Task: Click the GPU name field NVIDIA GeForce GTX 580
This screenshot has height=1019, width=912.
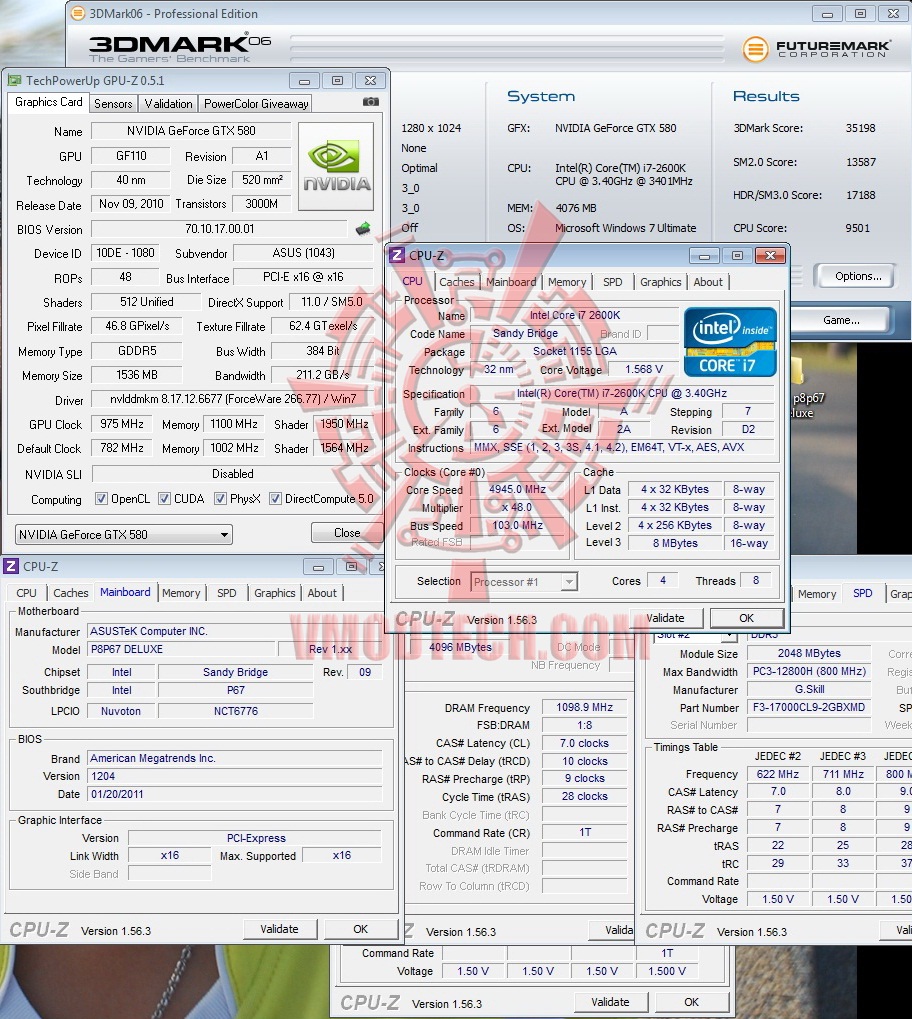Action: pos(191,131)
